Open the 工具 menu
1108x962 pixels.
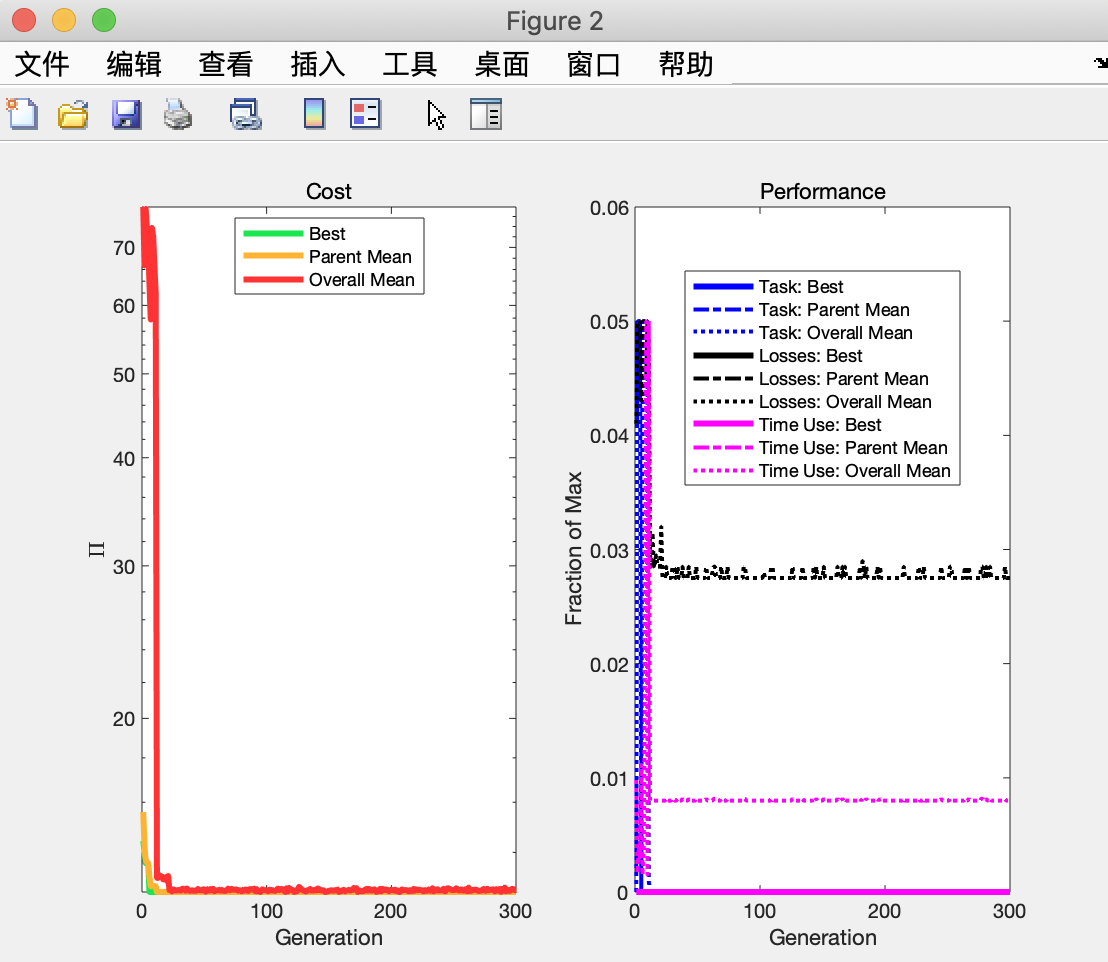(x=410, y=64)
